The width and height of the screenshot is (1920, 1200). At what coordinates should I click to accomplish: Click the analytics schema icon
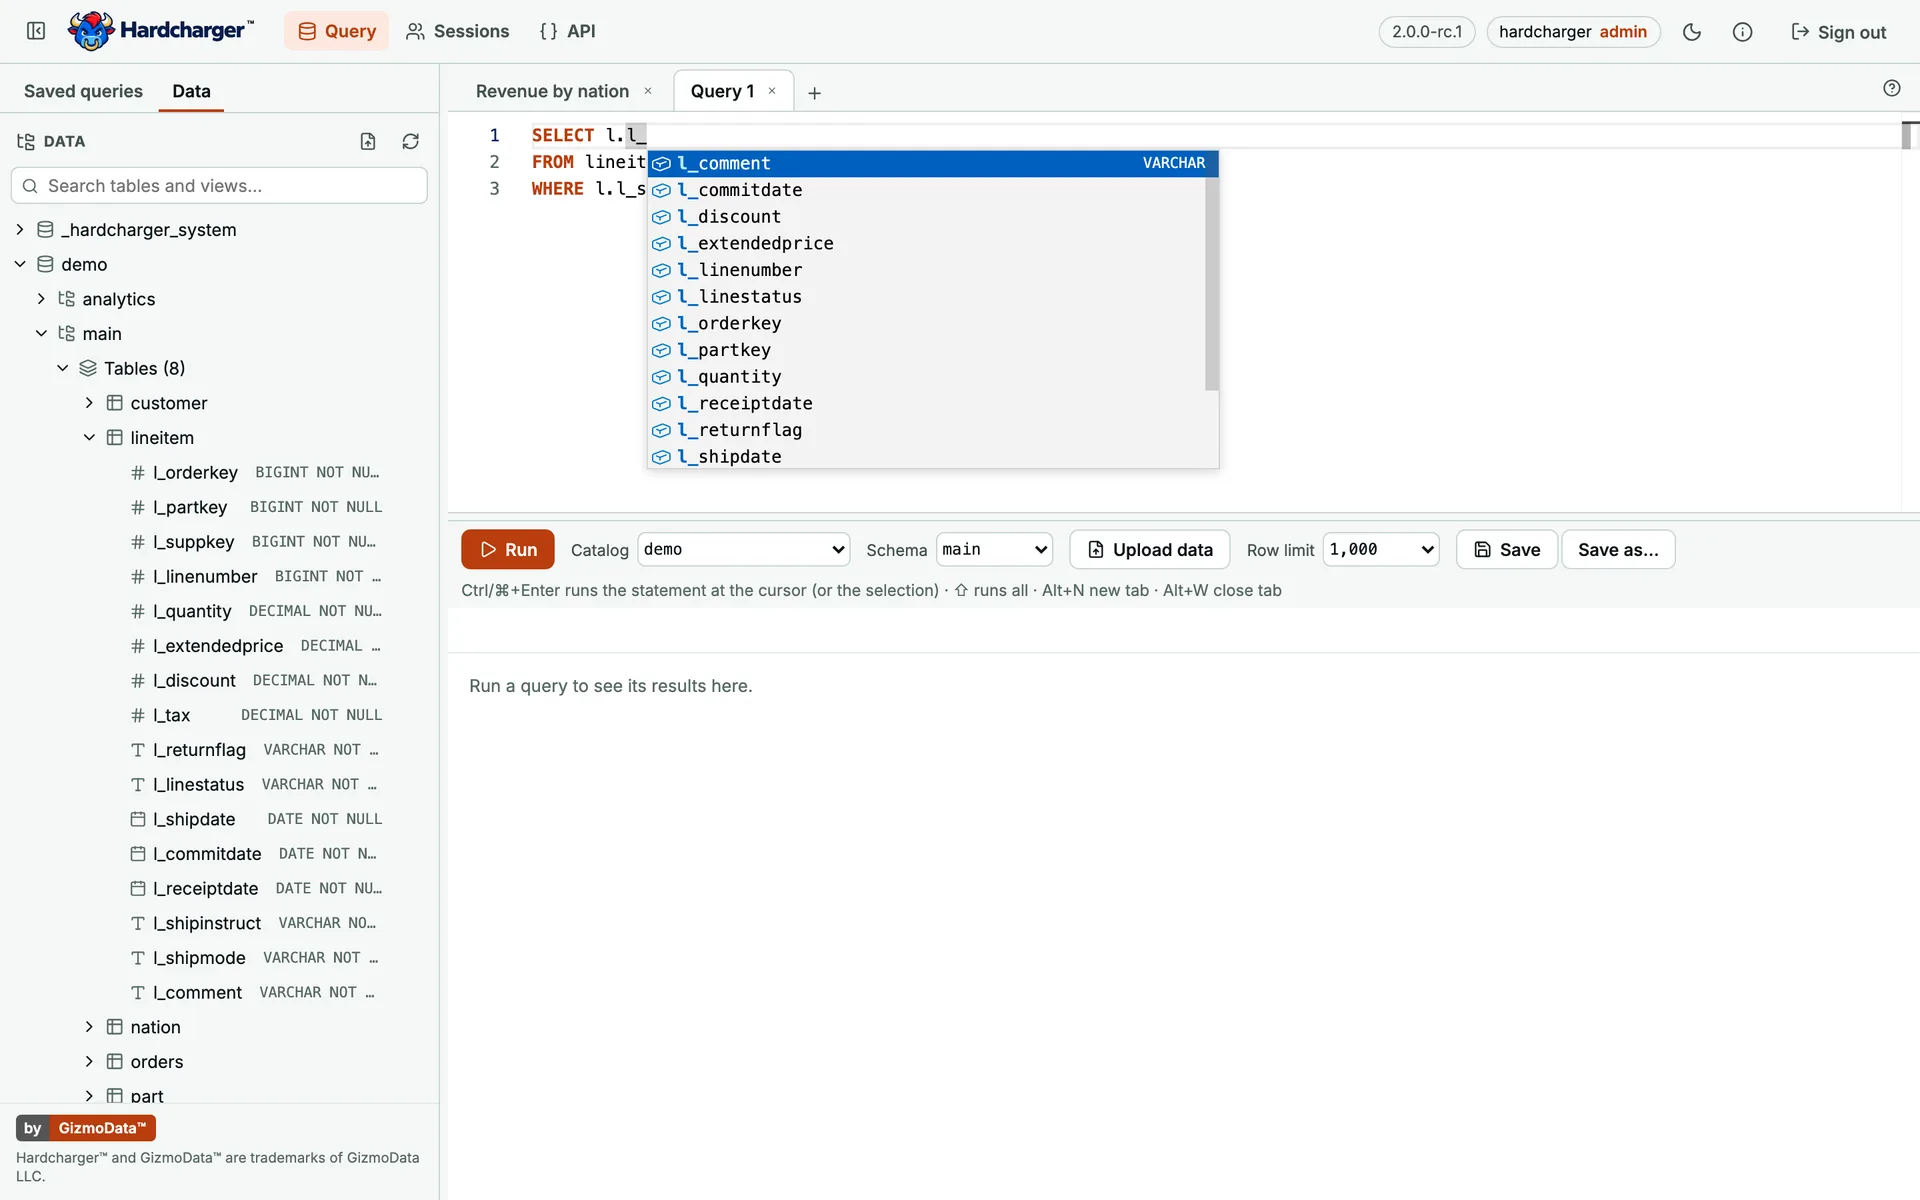pyautogui.click(x=67, y=299)
